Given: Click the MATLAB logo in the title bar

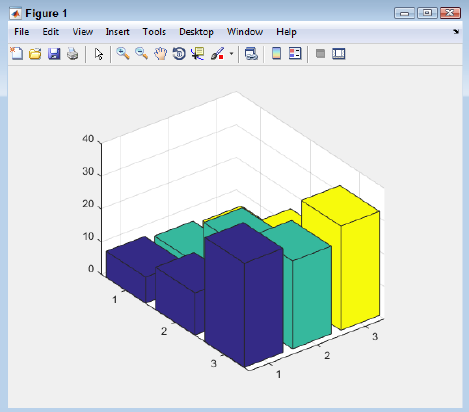Looking at the screenshot, I should (15, 13).
